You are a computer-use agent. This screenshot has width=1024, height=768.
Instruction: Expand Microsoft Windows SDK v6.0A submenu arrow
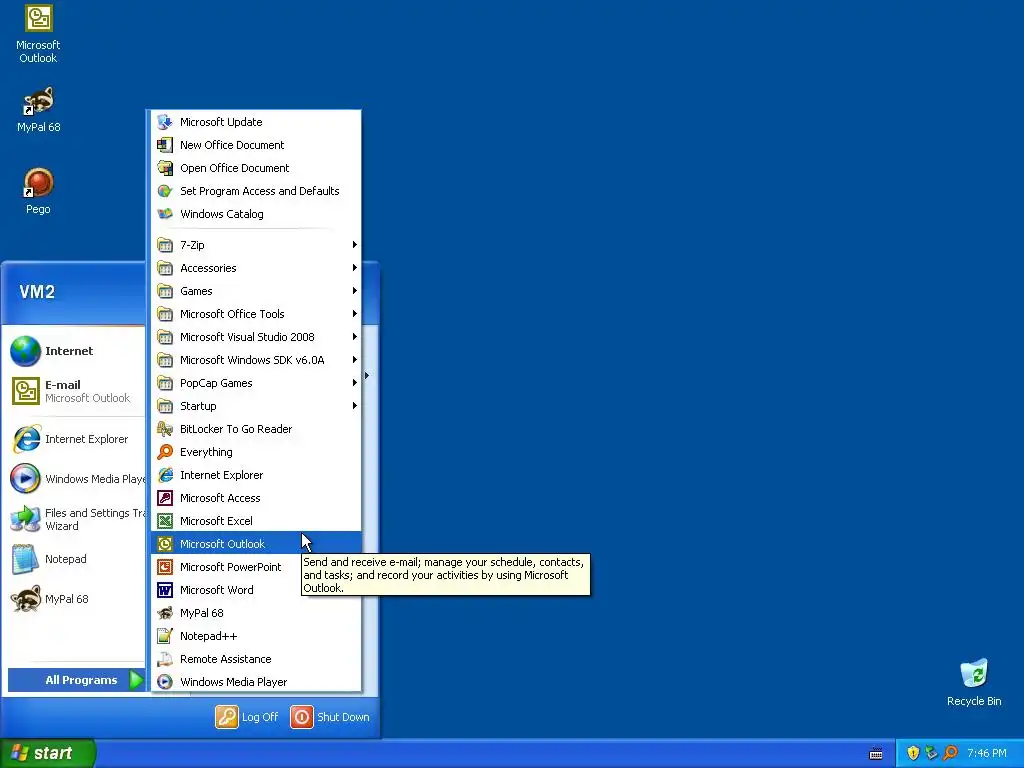click(355, 360)
